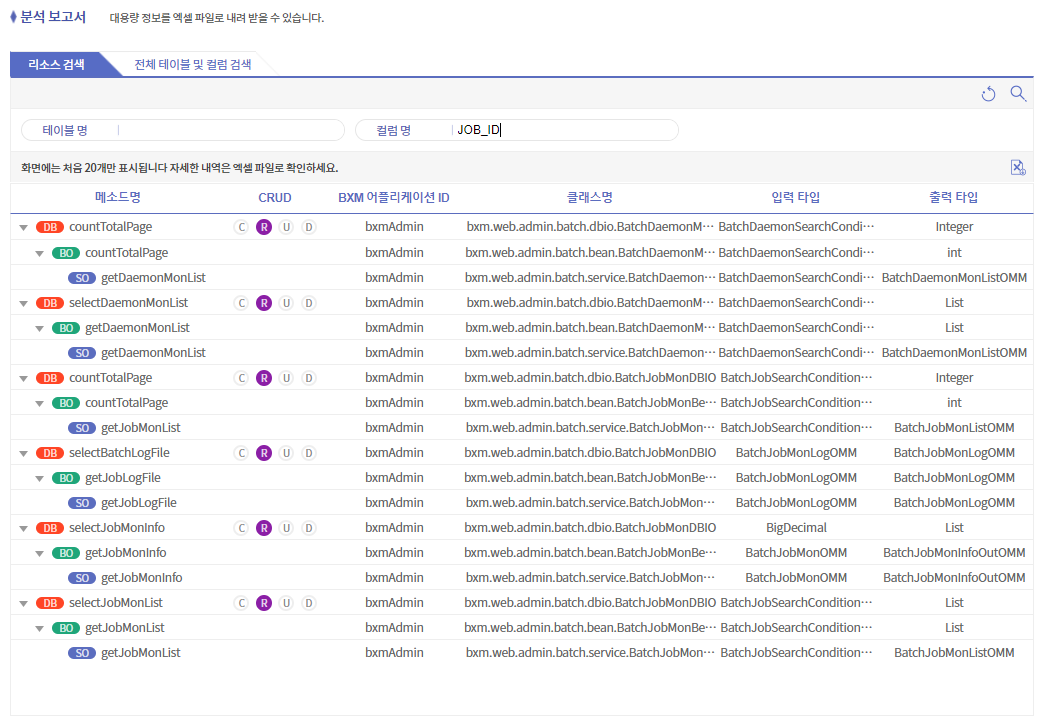Click the magnifier search icon
This screenshot has height=728, width=1043.
(x=1018, y=93)
